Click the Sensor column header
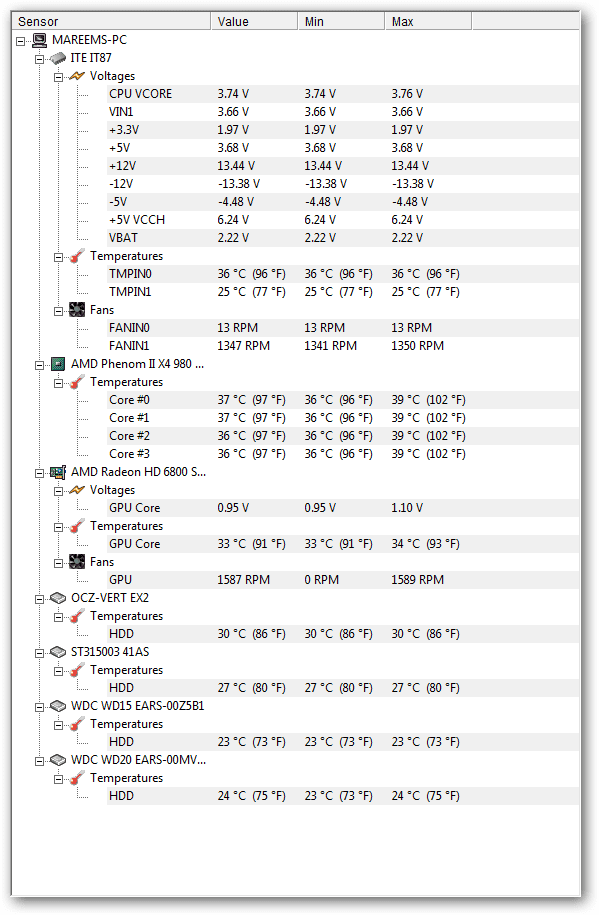 coord(111,22)
